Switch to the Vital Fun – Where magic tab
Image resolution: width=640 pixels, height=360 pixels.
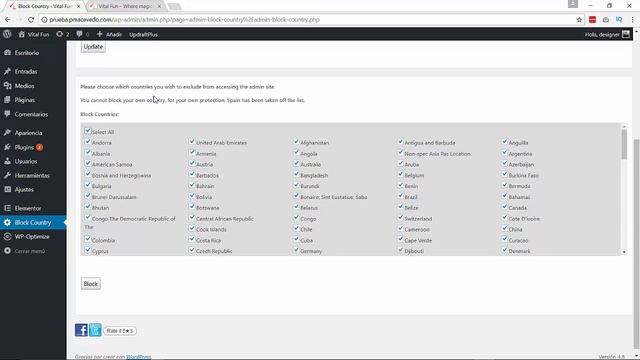(x=125, y=6)
